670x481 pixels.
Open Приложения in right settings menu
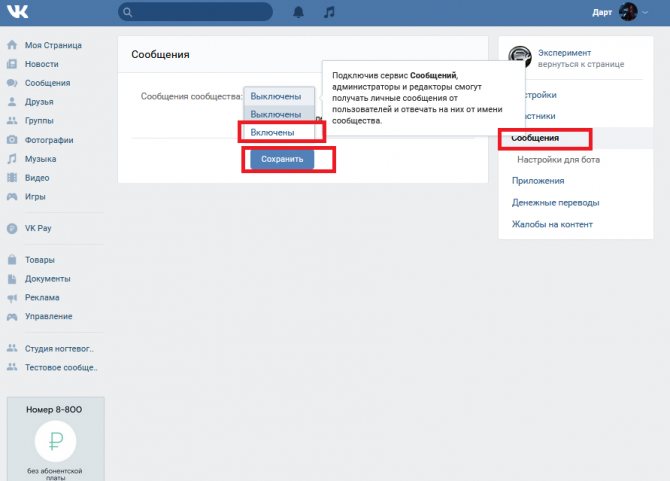[538, 181]
